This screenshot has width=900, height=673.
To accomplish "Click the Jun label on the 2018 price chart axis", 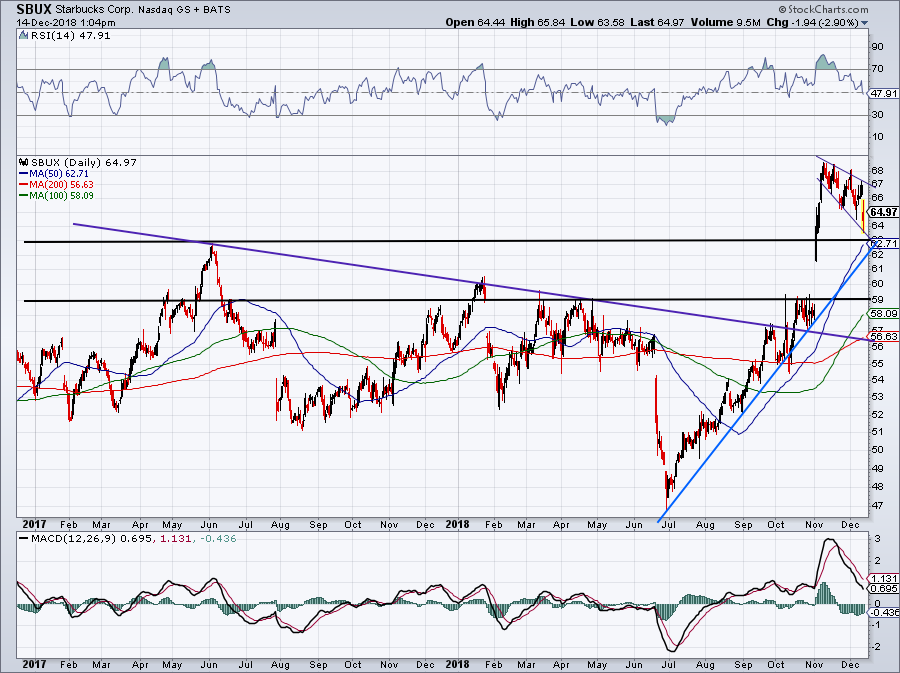I will coord(634,525).
